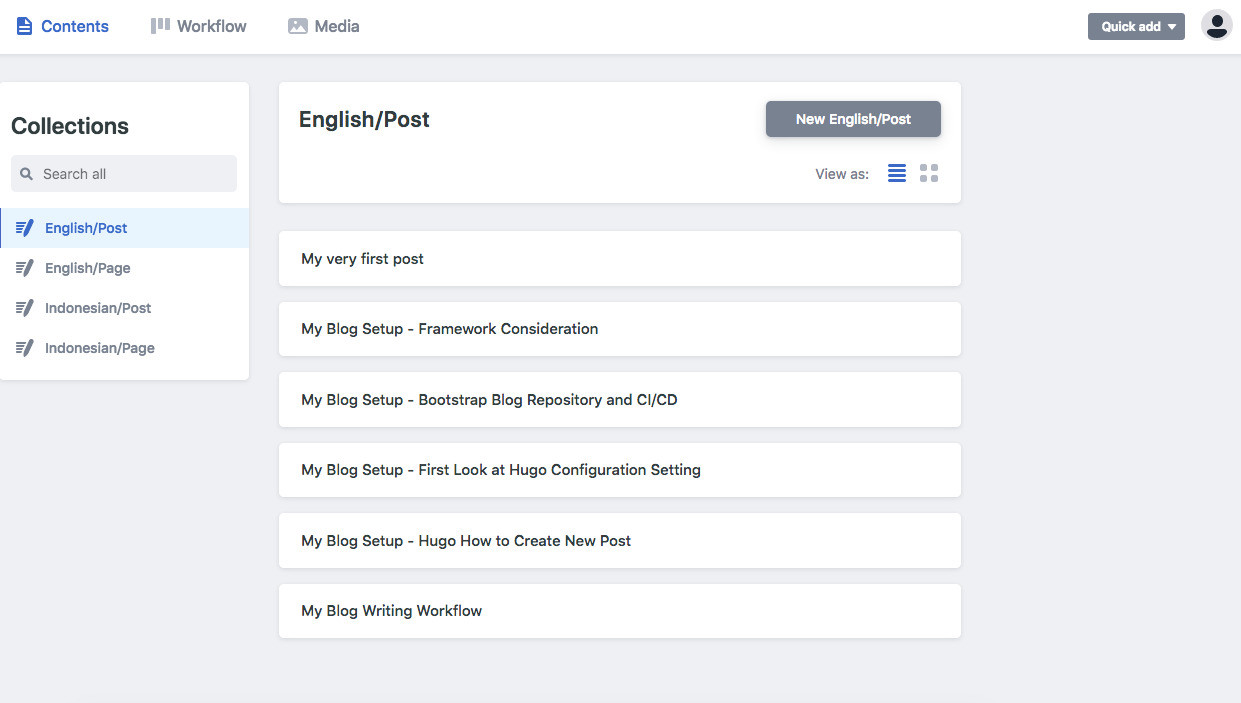The width and height of the screenshot is (1241, 703).
Task: Create a New English/Post entry
Action: tap(853, 119)
